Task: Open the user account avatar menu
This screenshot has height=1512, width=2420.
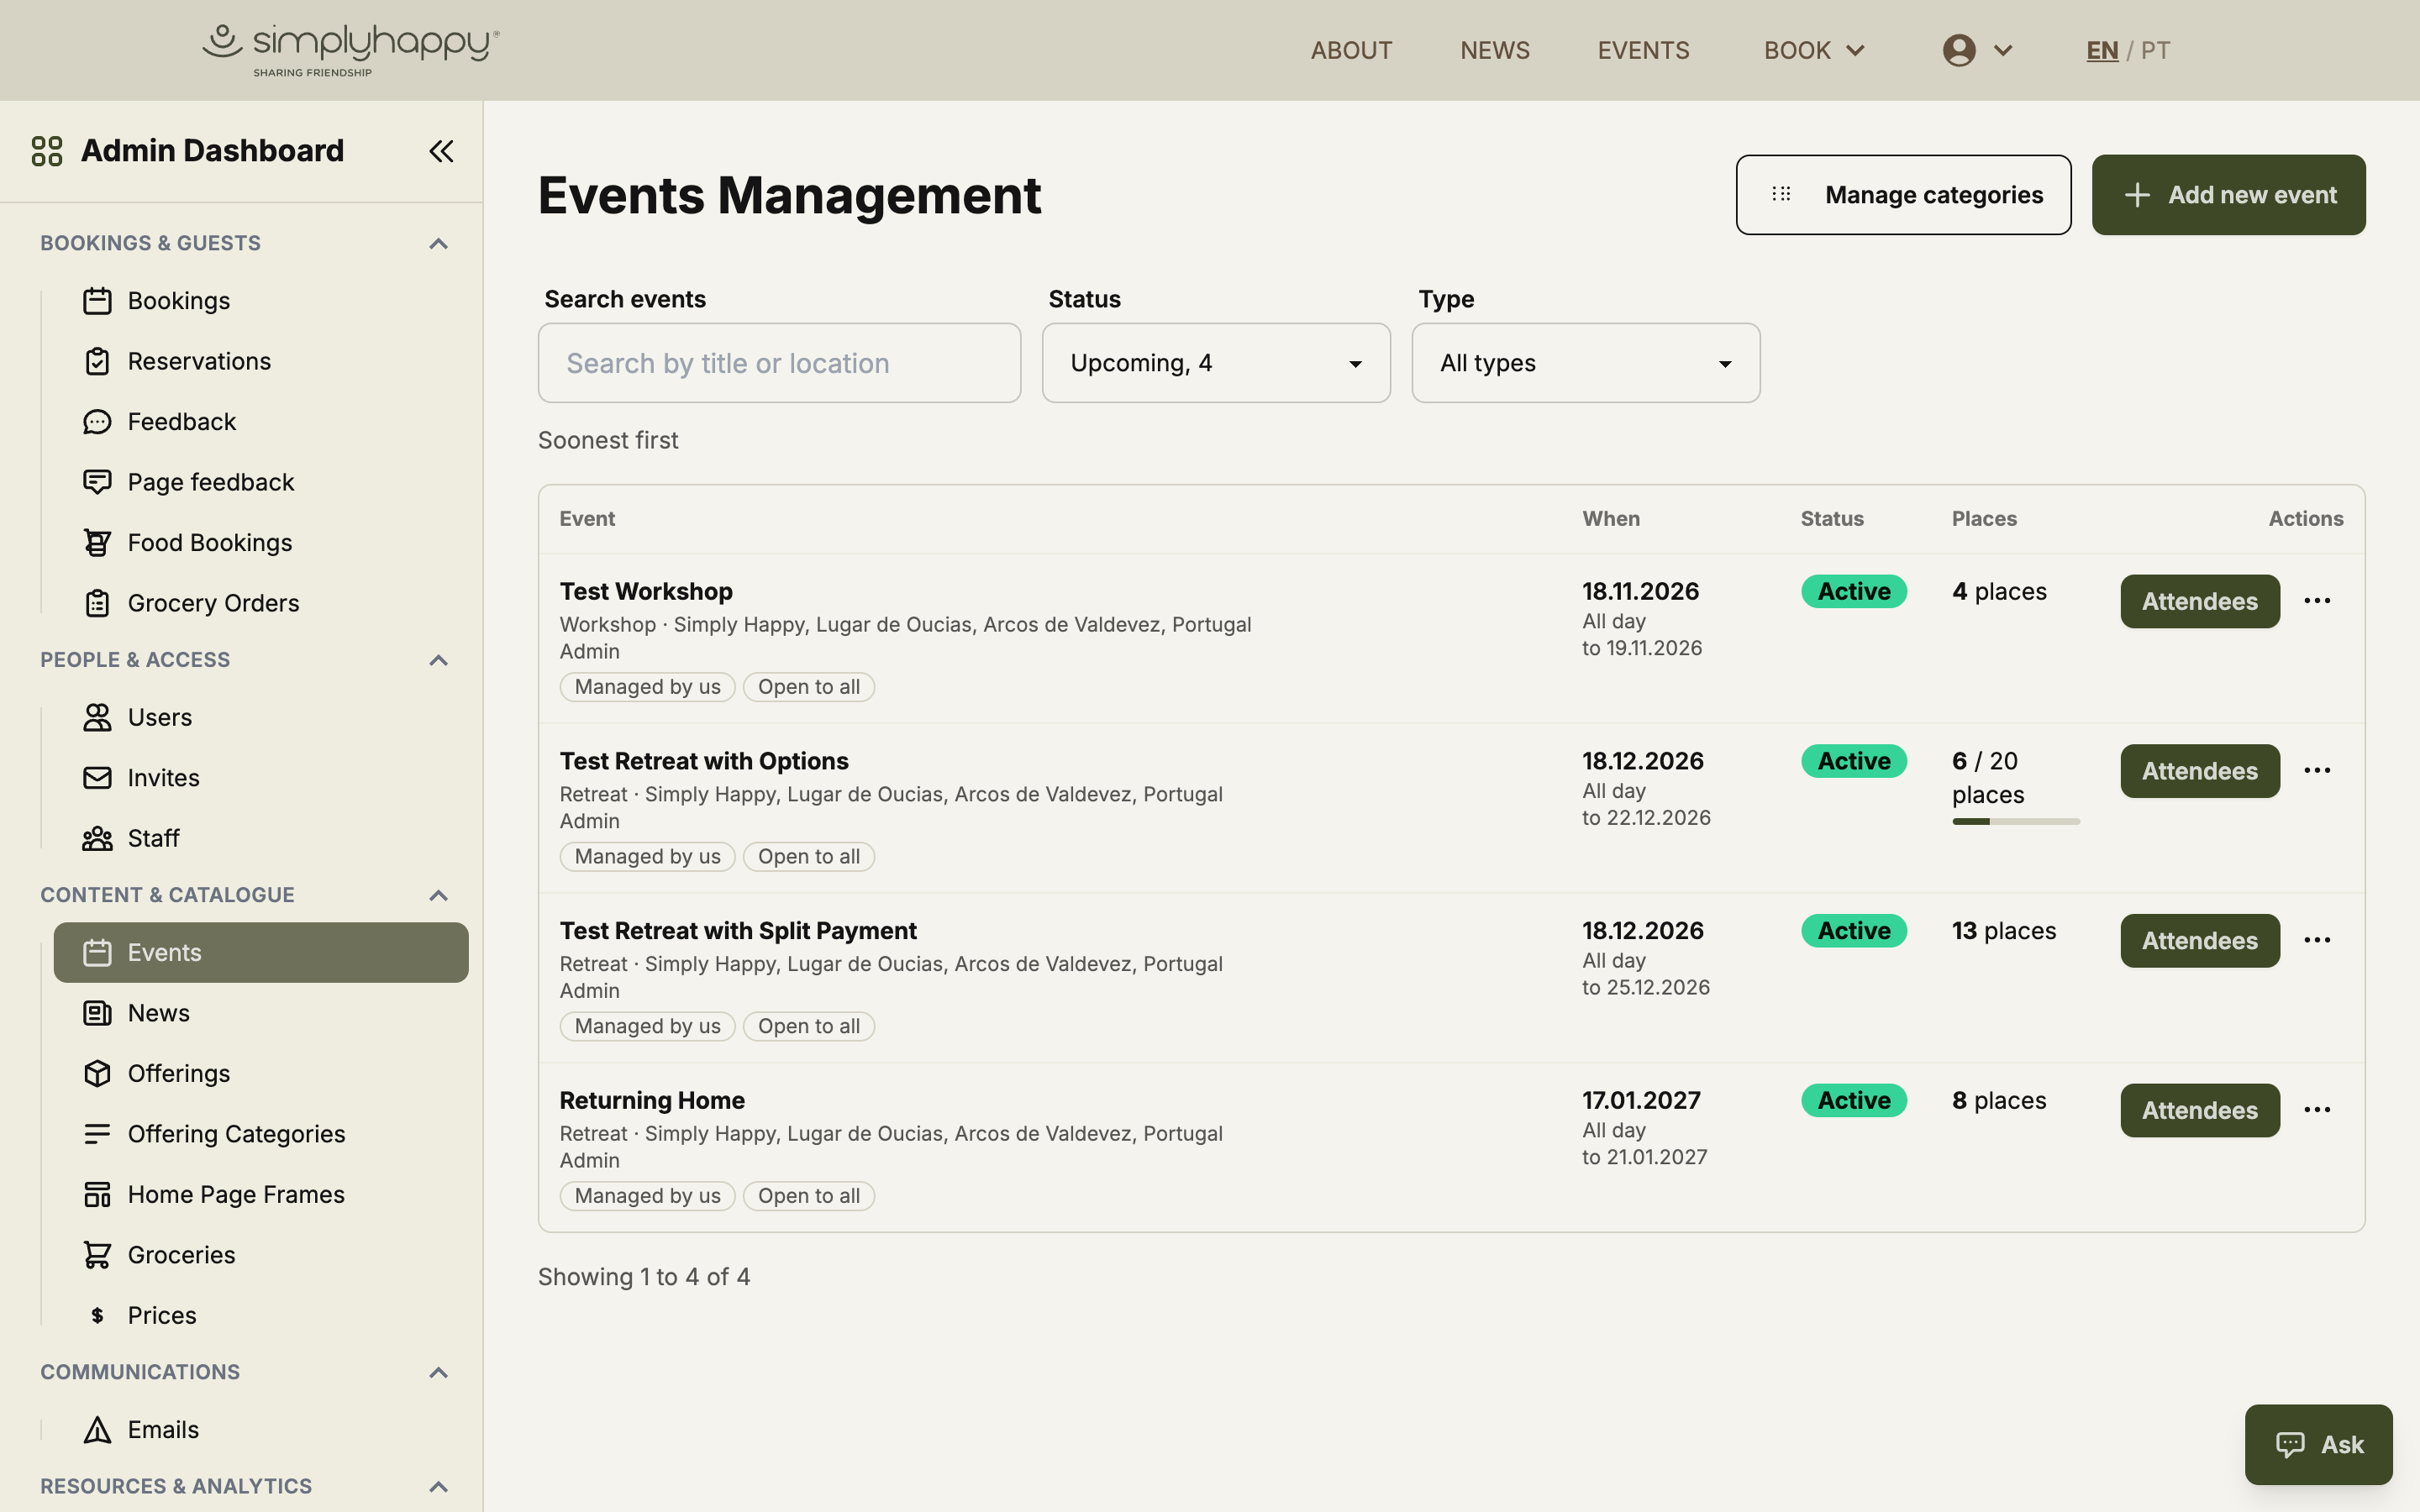Action: [x=1976, y=50]
